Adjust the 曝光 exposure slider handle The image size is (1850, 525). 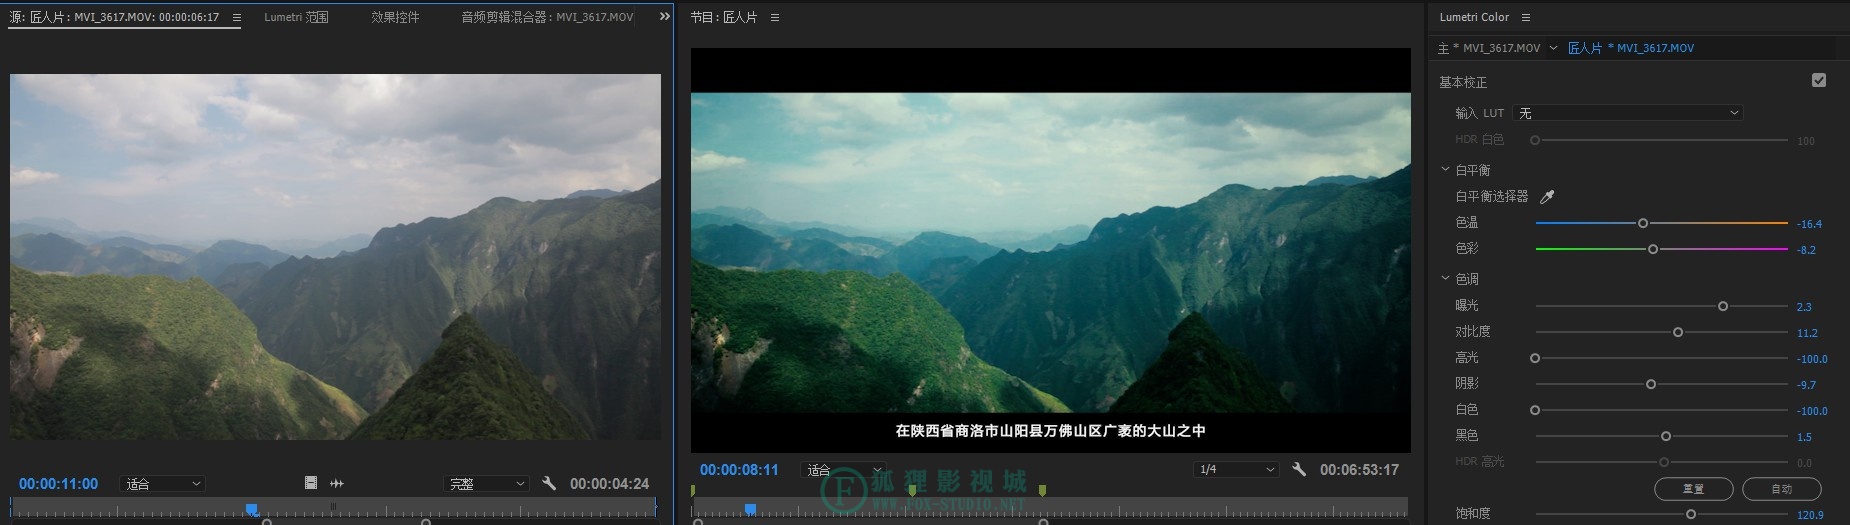pos(1723,306)
